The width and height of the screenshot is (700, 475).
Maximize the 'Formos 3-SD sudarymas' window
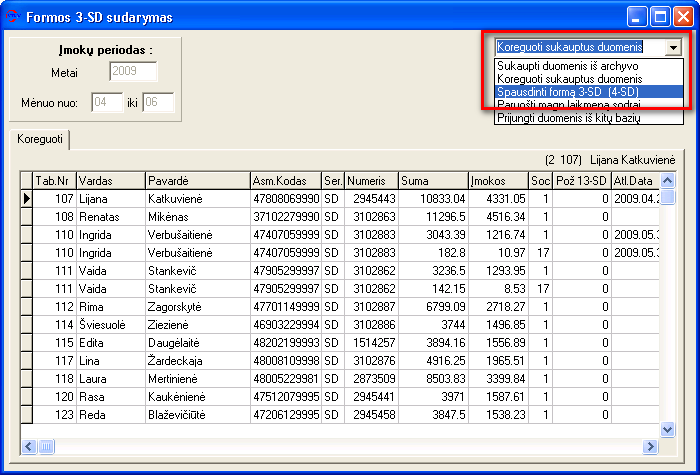click(x=660, y=17)
